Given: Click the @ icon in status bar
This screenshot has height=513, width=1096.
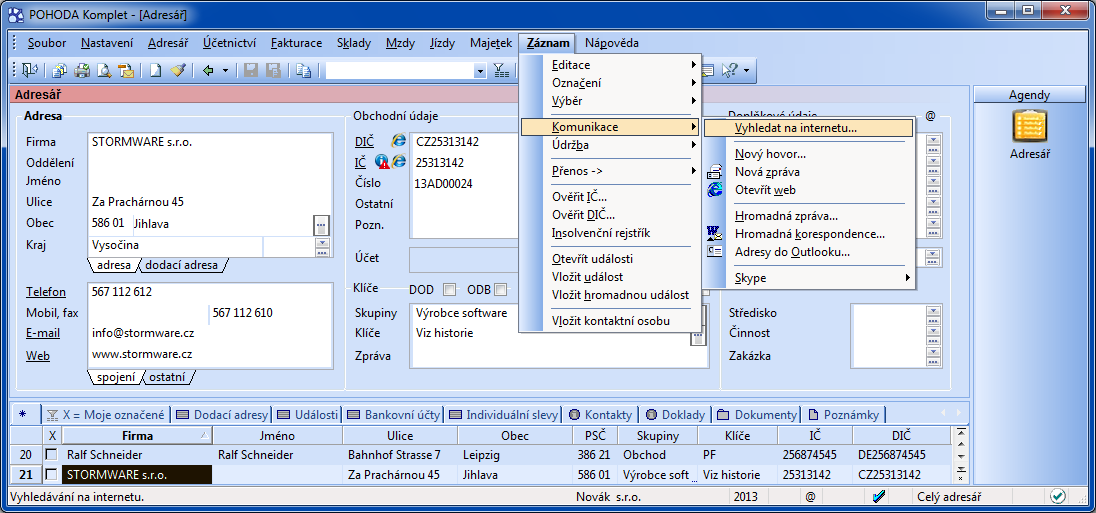Looking at the screenshot, I should [x=810, y=496].
